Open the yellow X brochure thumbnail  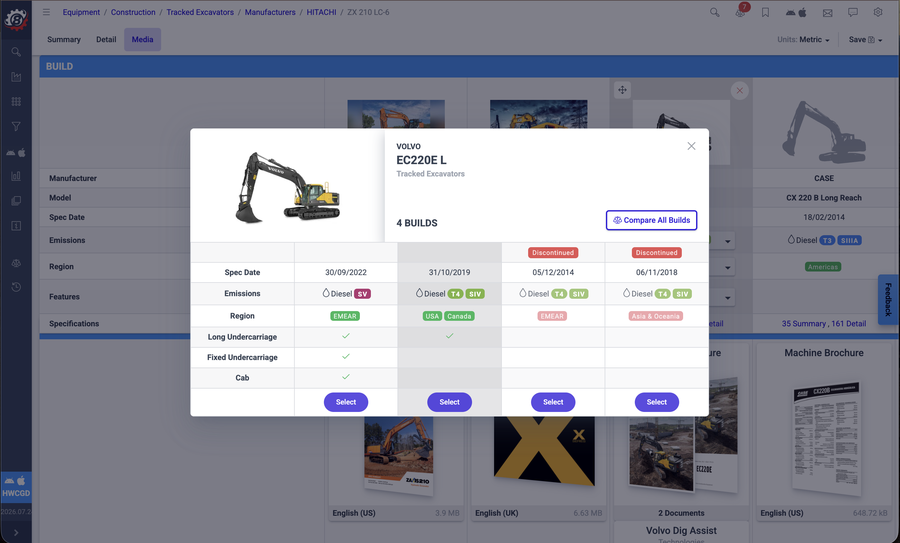click(x=544, y=451)
